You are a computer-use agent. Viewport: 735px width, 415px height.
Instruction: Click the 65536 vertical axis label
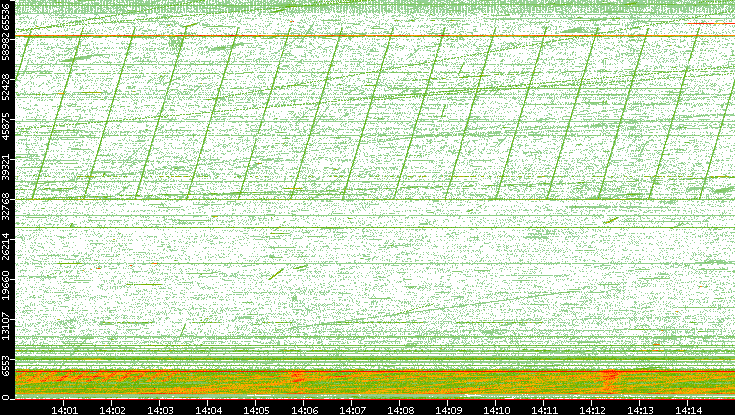click(6, 17)
